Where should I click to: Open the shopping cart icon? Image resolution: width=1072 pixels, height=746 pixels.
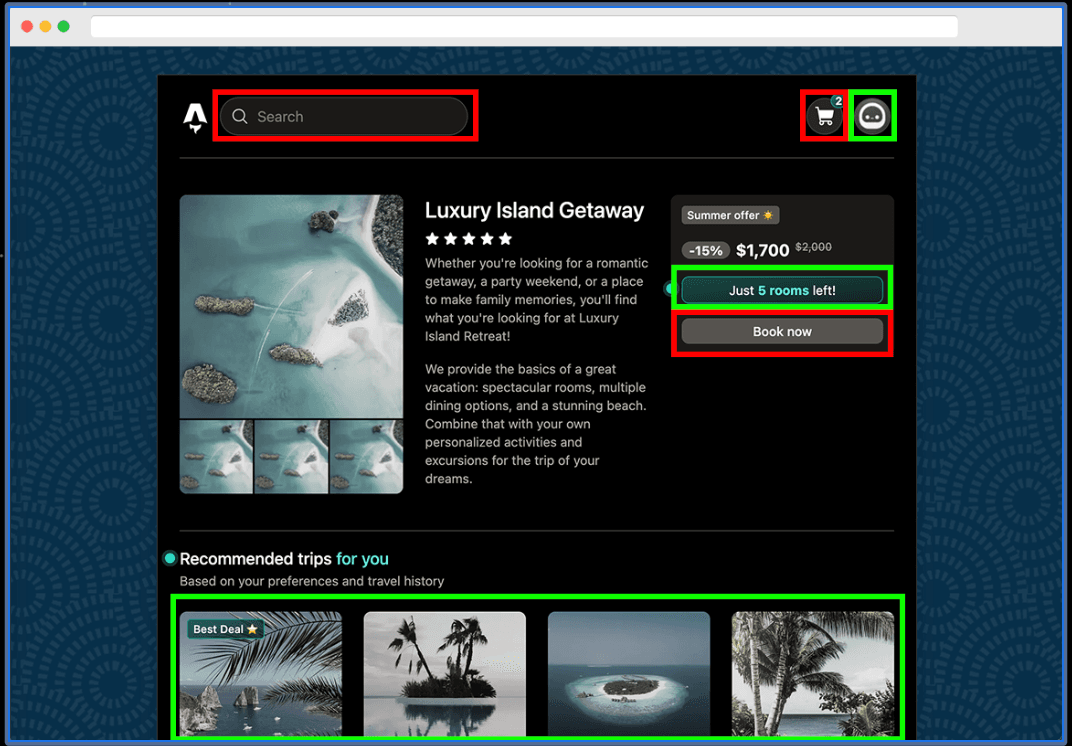[824, 116]
